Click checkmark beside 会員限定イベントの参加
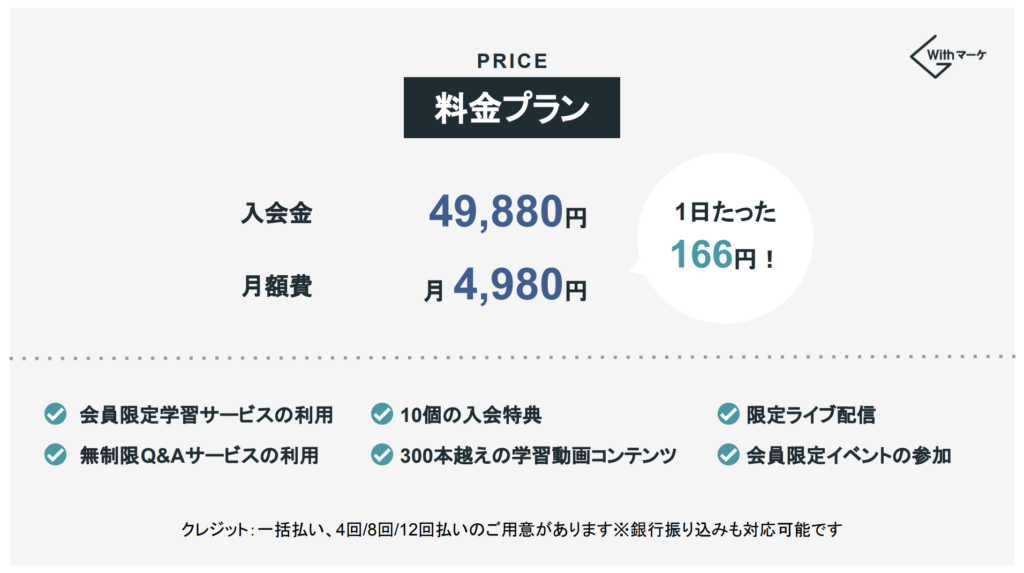This screenshot has height=573, width=1024. [728, 454]
